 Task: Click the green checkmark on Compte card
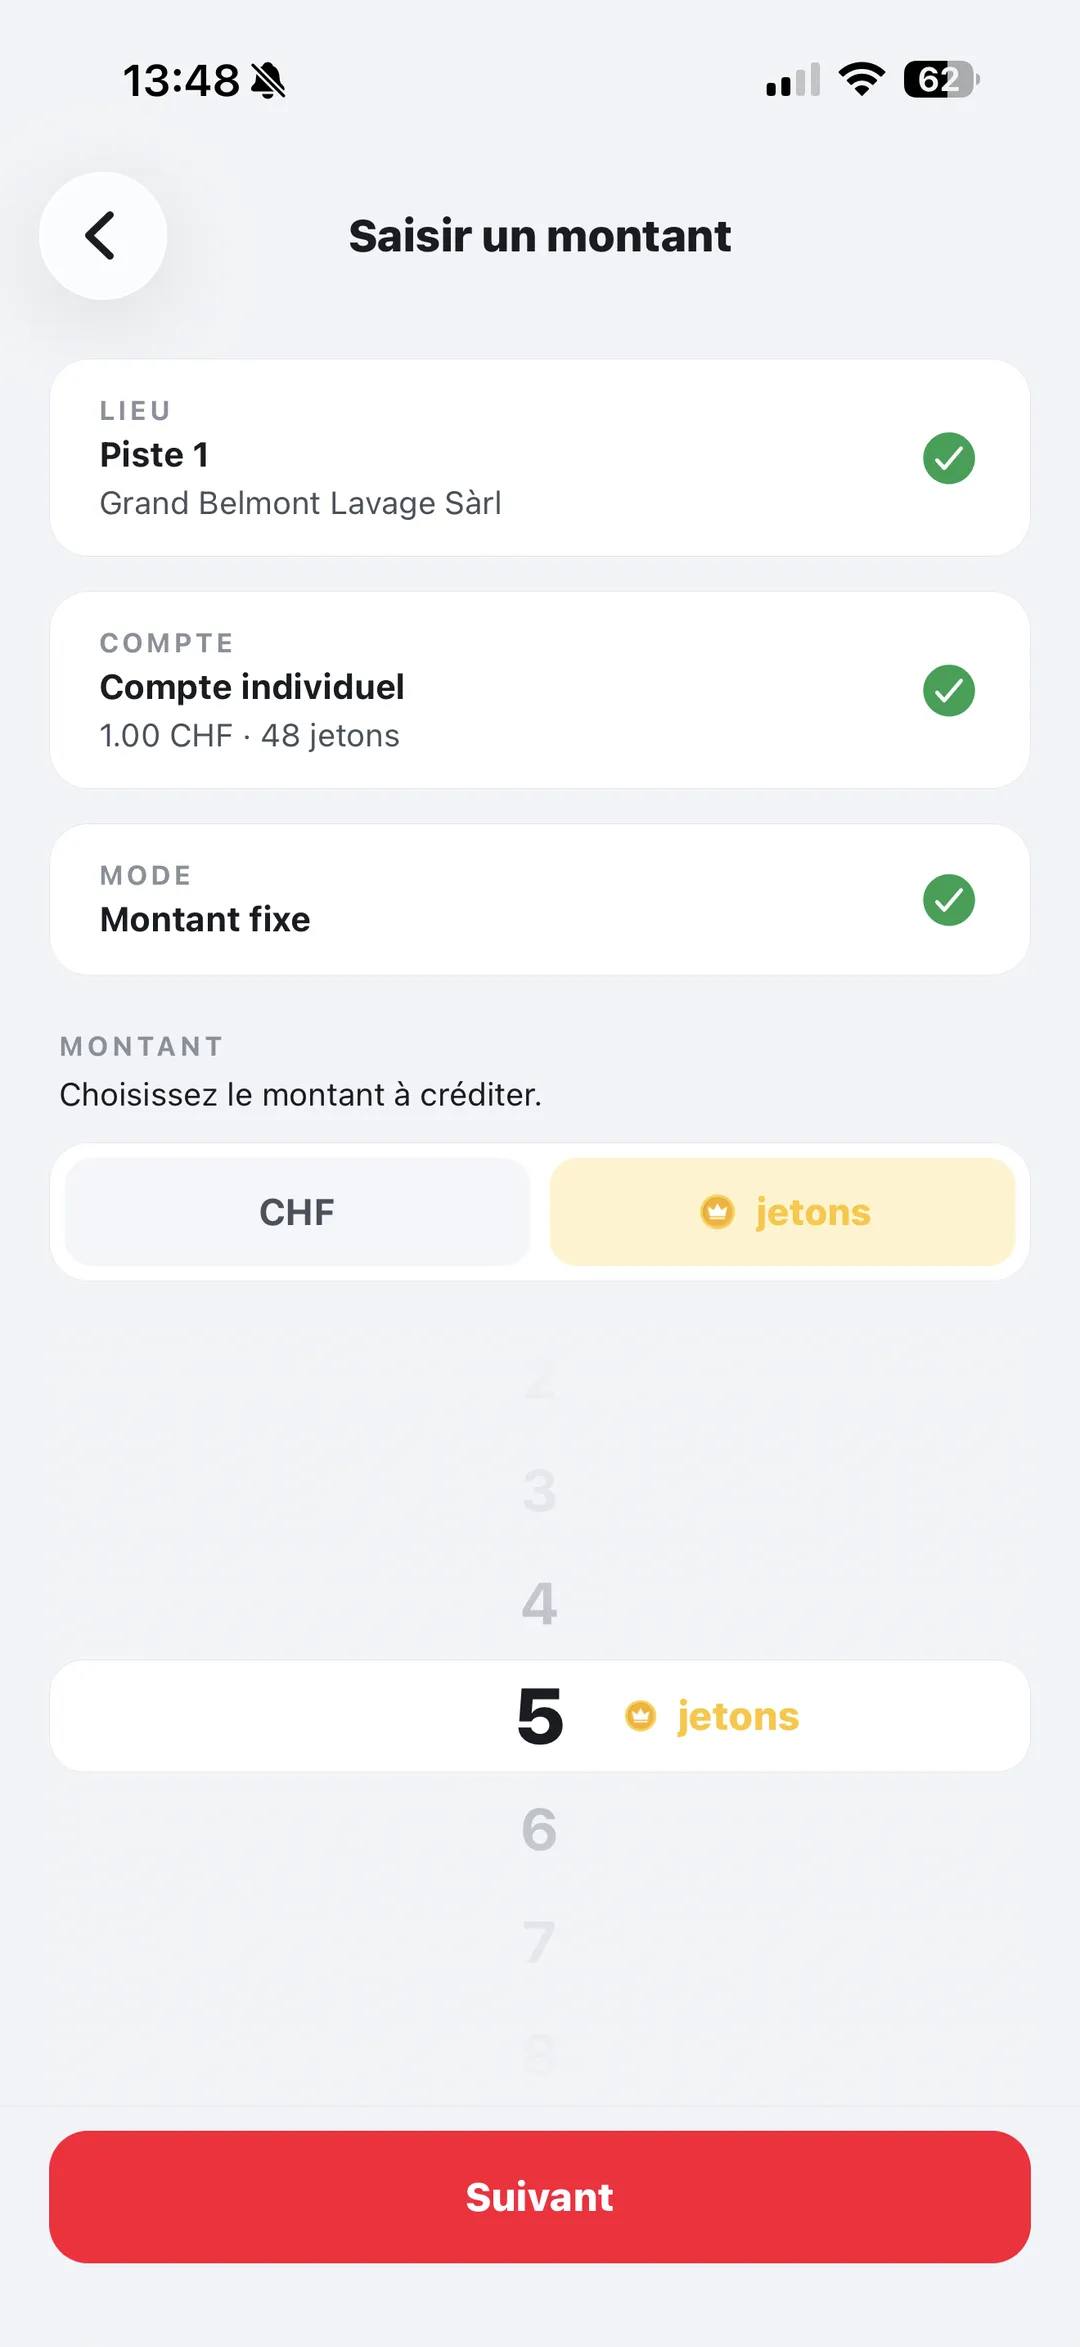click(948, 690)
